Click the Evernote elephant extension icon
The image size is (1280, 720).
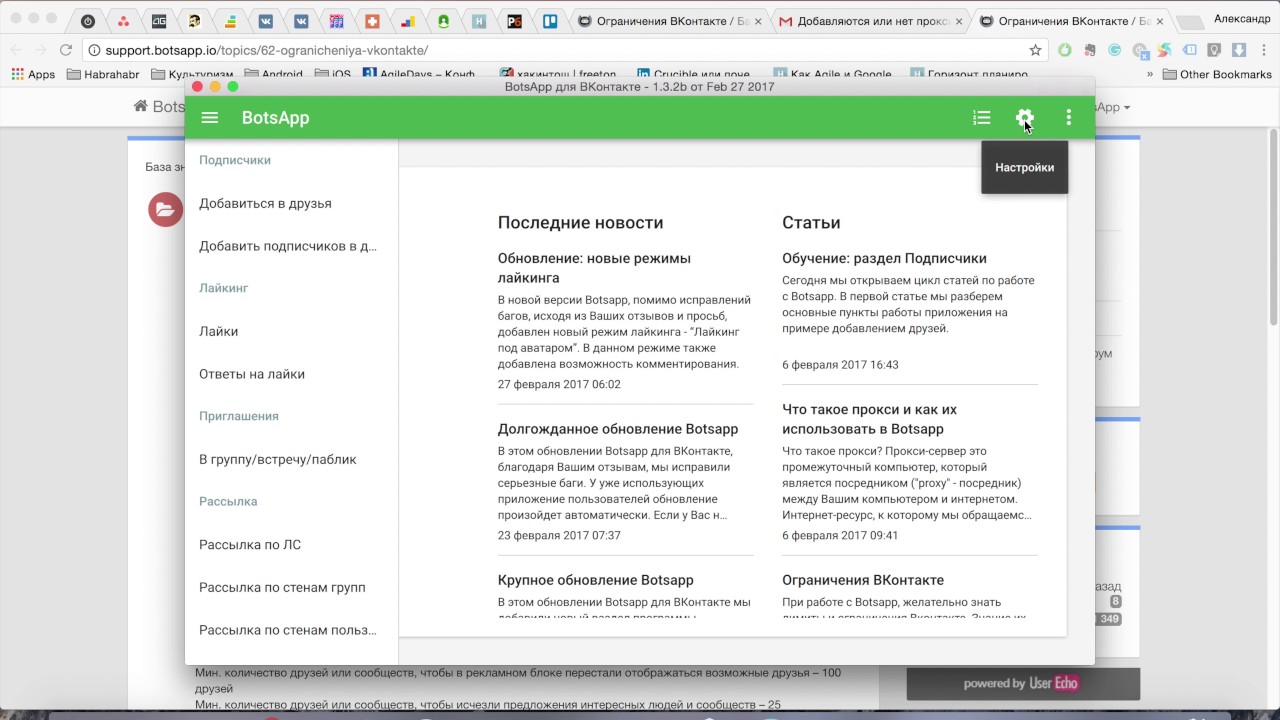tap(1090, 50)
